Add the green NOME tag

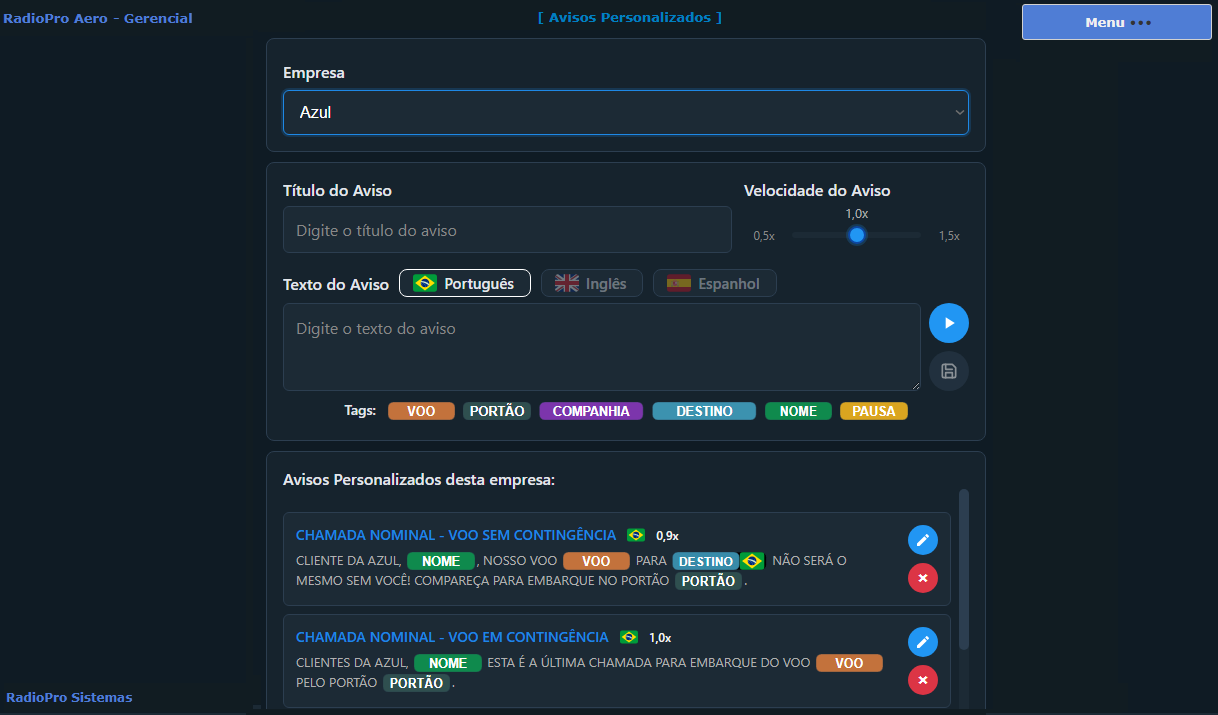(x=798, y=411)
